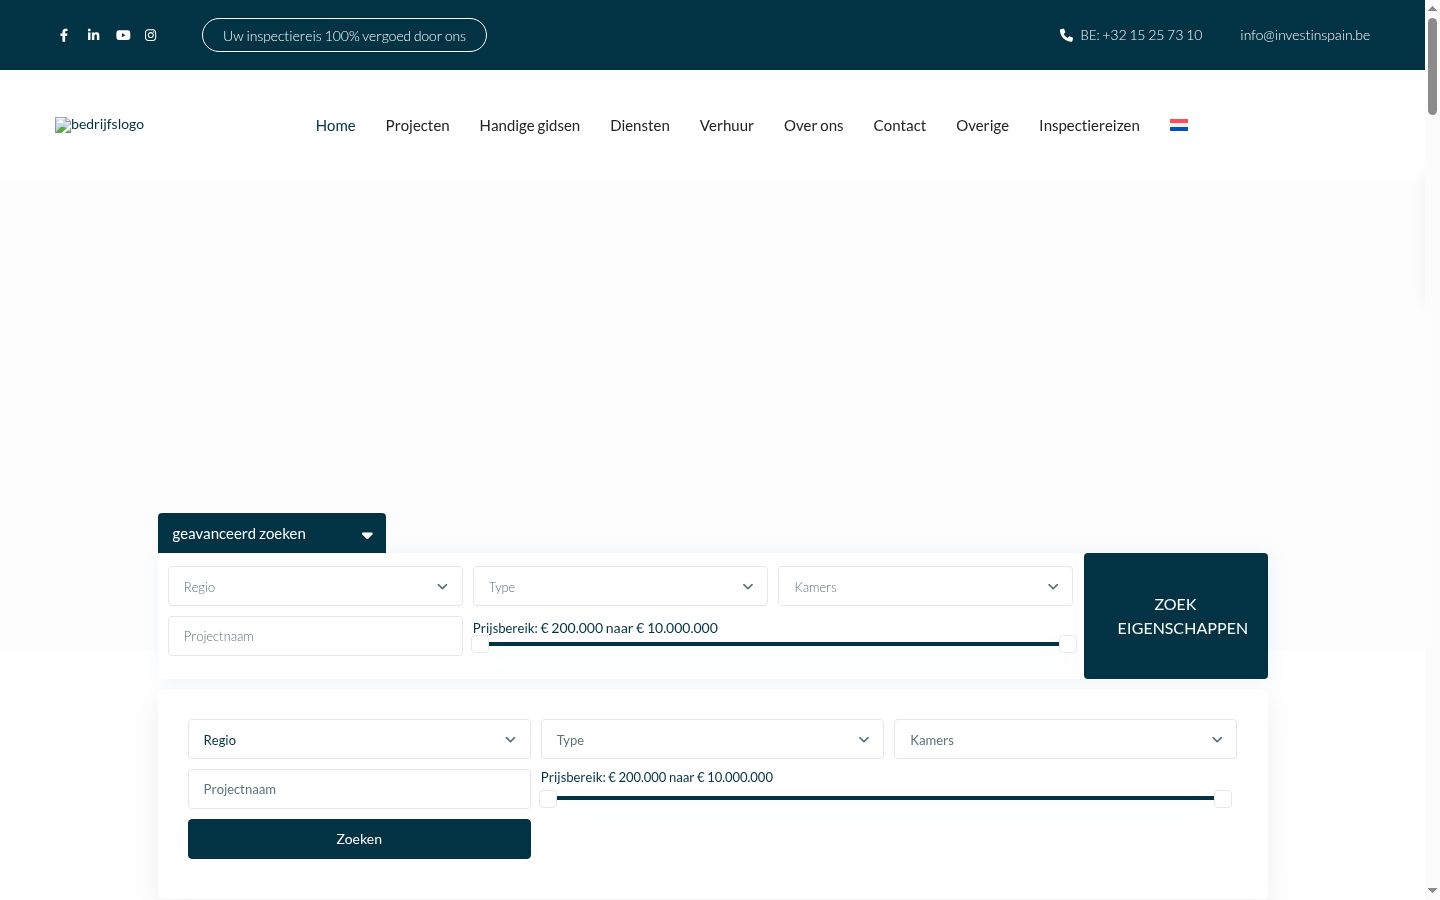Open the Facebook social icon
1440x900 pixels.
click(x=64, y=35)
